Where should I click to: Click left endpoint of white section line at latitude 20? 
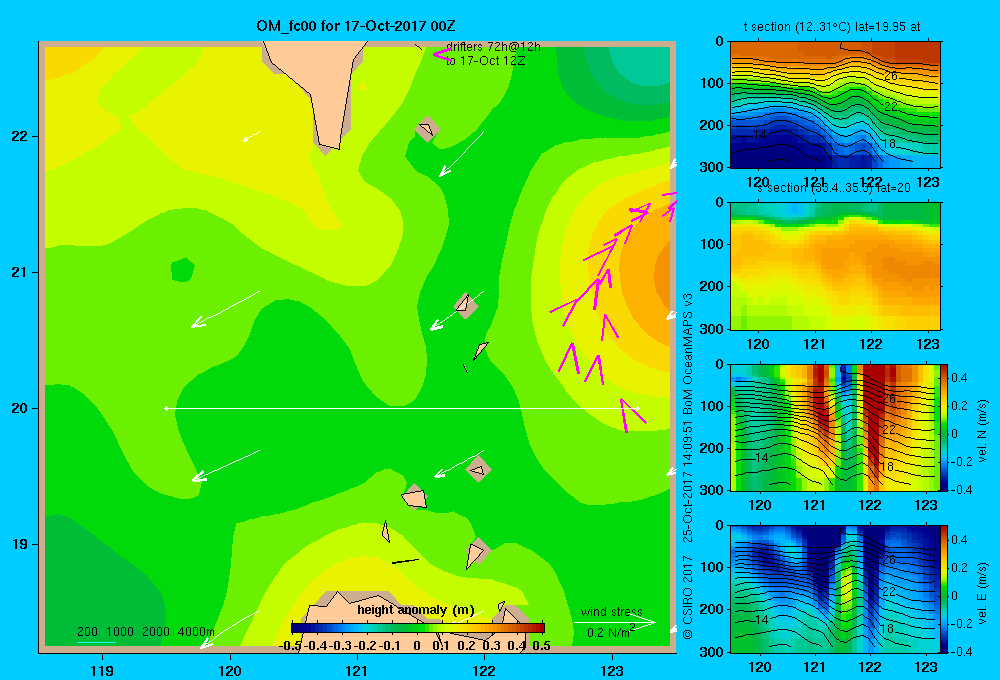[x=166, y=408]
